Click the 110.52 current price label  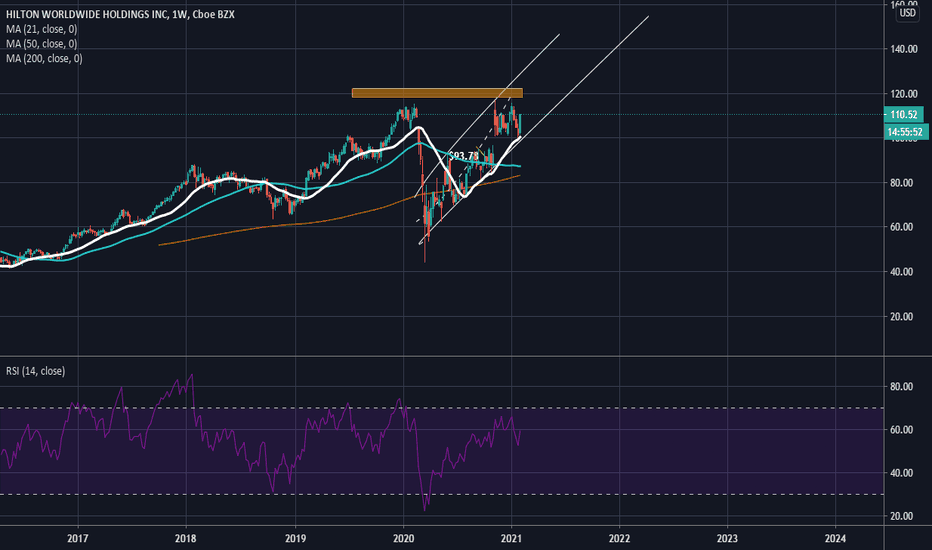click(903, 115)
